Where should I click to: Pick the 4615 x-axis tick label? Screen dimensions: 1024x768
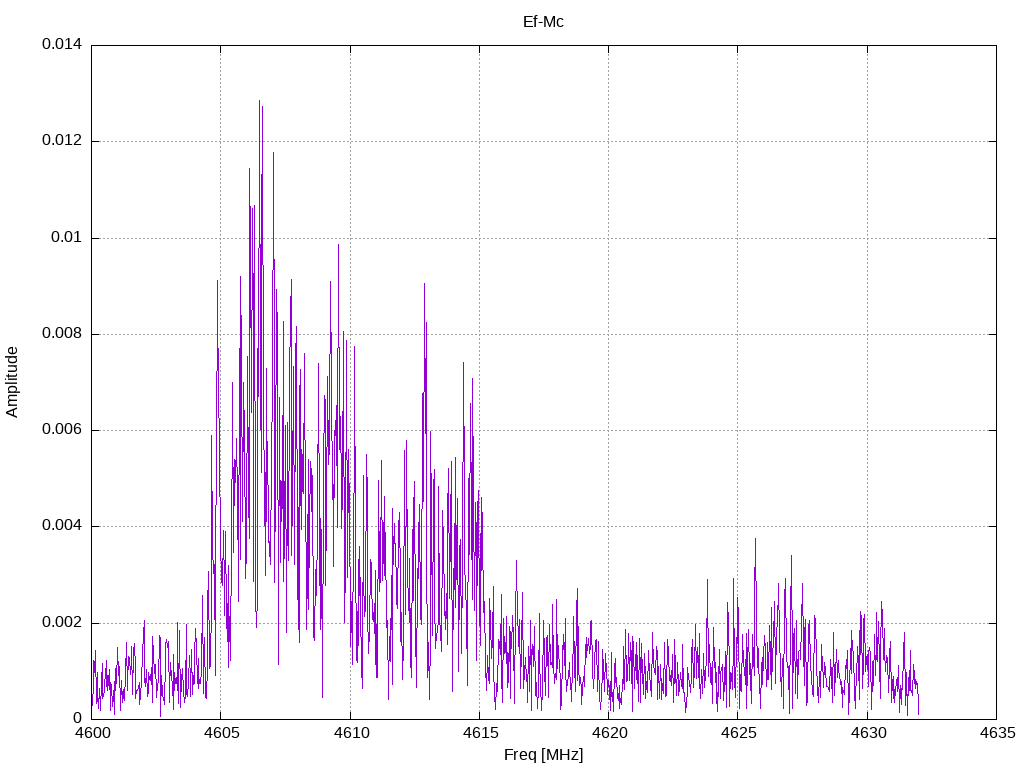click(x=479, y=733)
